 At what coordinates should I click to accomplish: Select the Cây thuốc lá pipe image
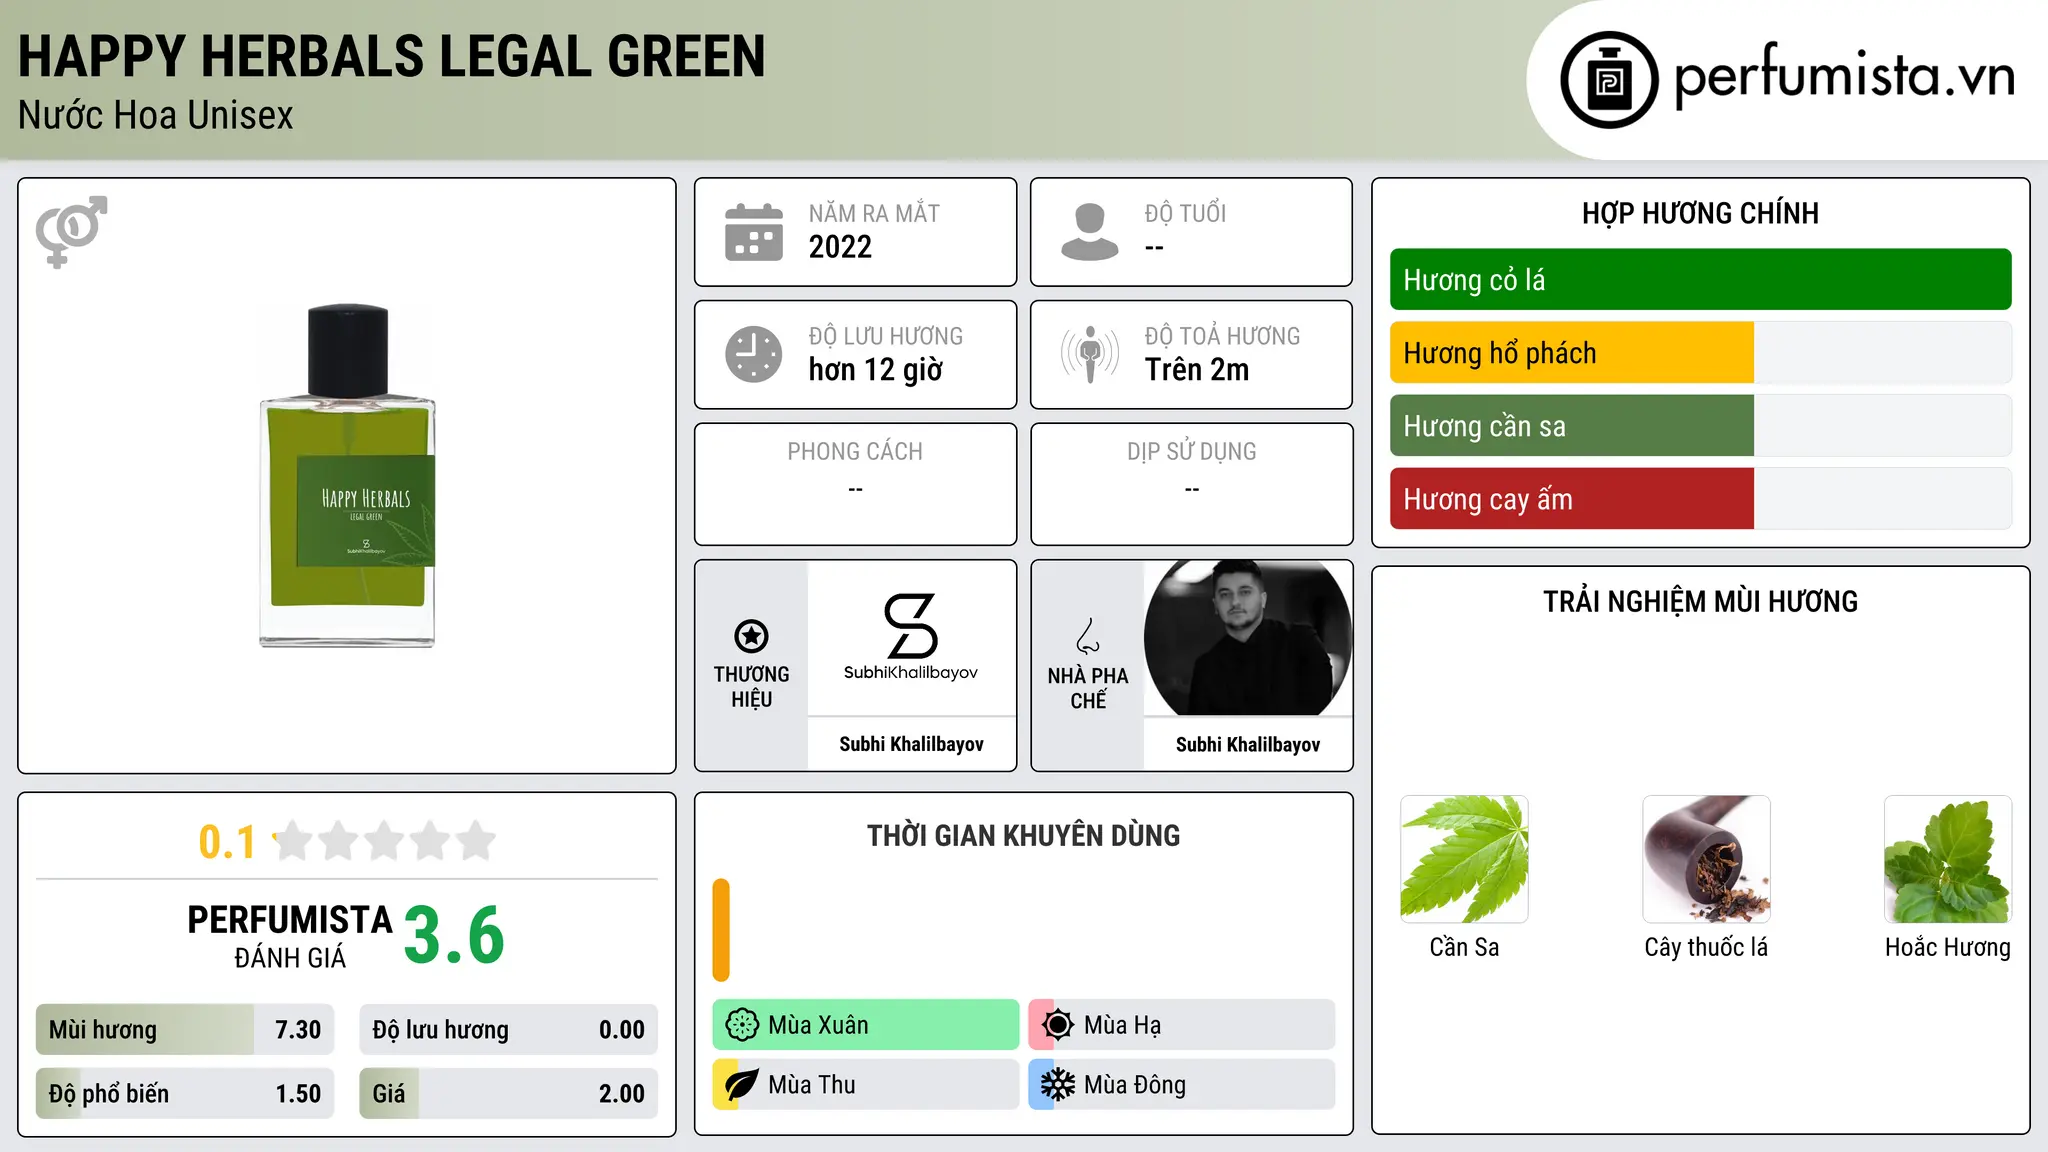click(x=1706, y=859)
